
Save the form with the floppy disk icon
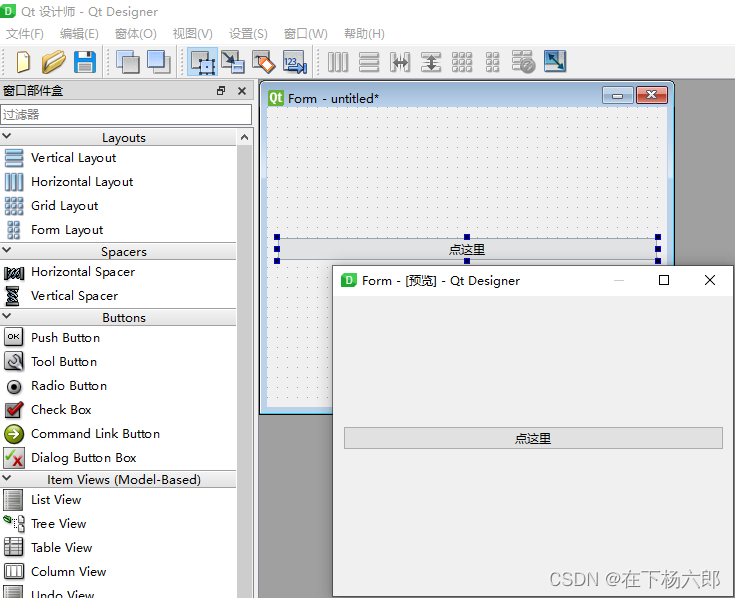[x=85, y=62]
